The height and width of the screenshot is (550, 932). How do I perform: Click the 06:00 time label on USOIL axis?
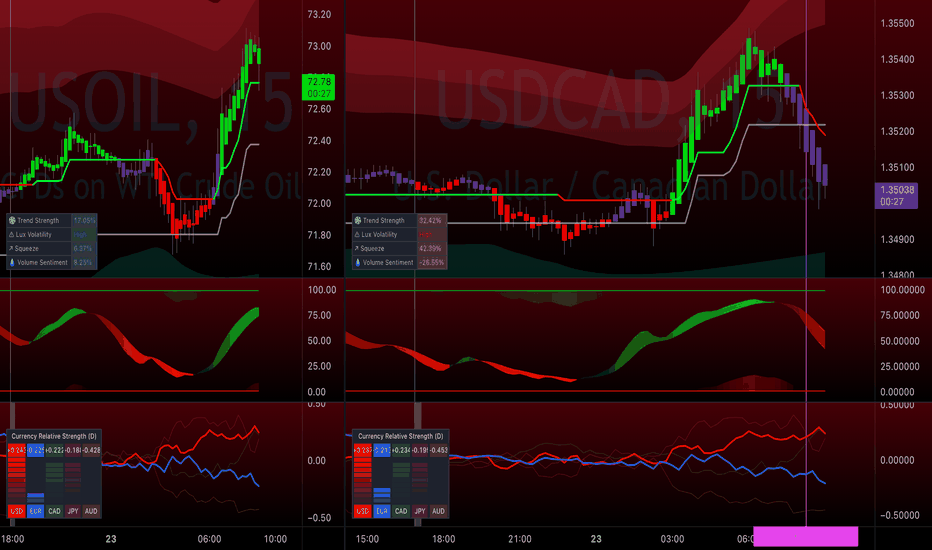point(209,539)
